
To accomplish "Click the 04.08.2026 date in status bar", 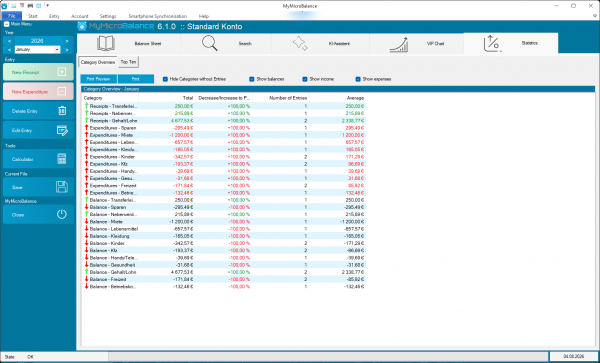I will tap(574, 356).
